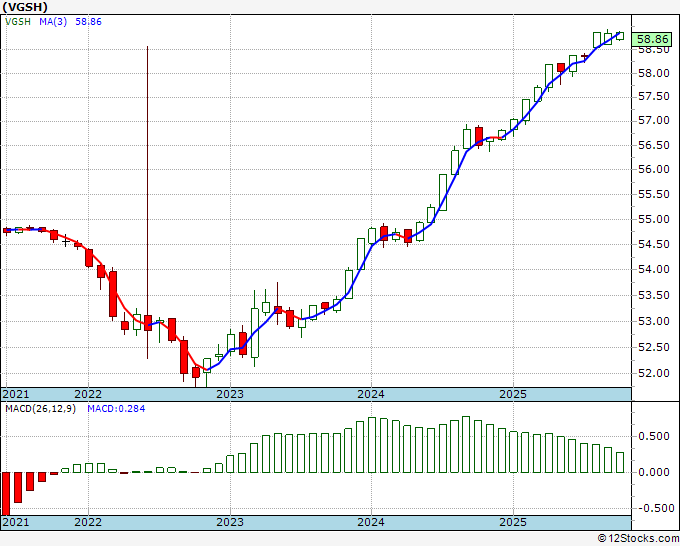Select 2025 on the MACD panel timeline
The height and width of the screenshot is (546, 680).
pos(513,522)
